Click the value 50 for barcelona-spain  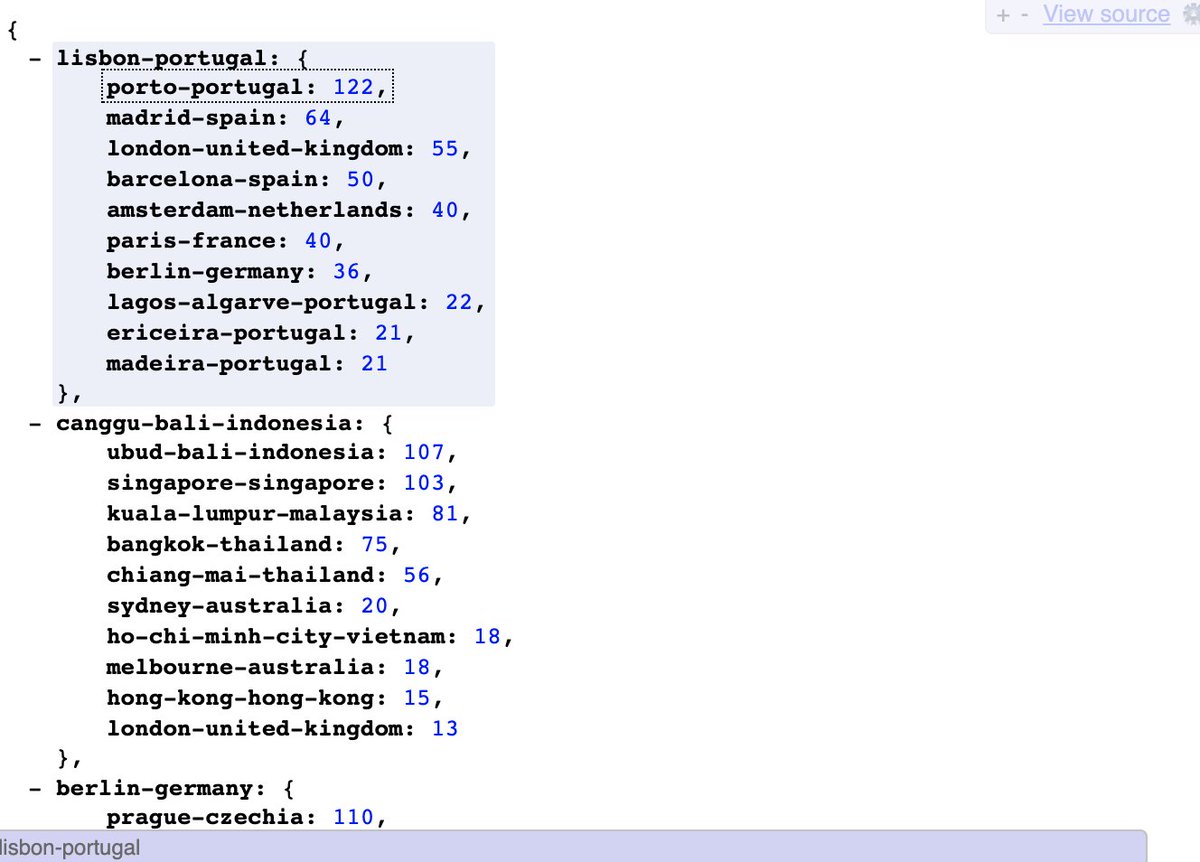tap(360, 180)
